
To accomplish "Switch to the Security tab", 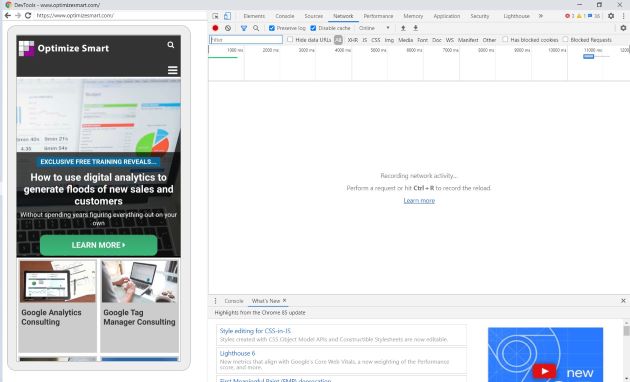I will point(480,16).
